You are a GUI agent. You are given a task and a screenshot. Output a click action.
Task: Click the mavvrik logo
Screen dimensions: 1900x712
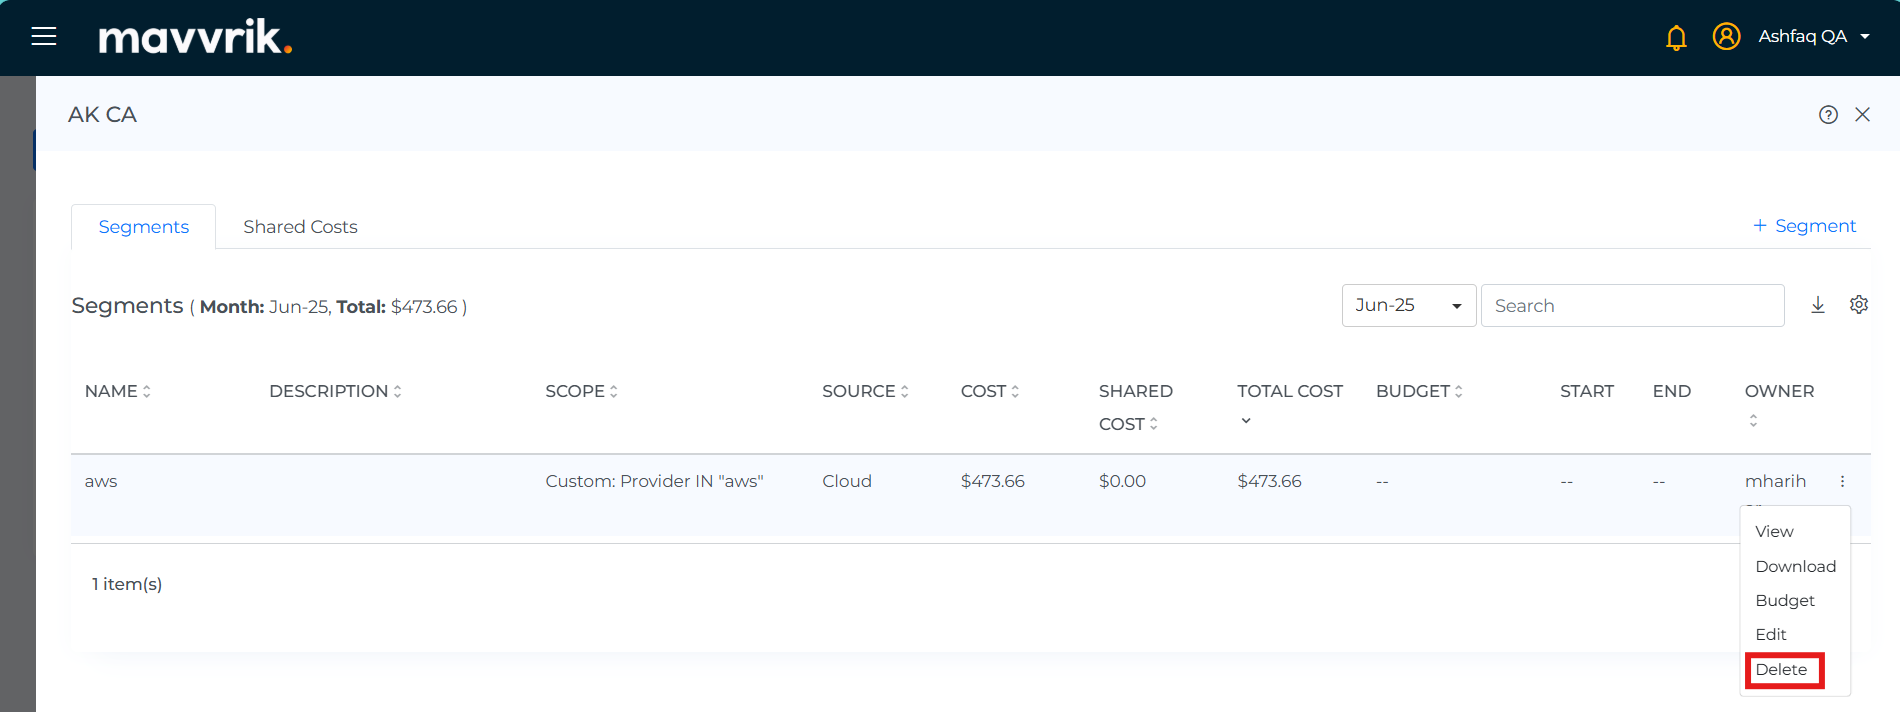[x=195, y=37]
